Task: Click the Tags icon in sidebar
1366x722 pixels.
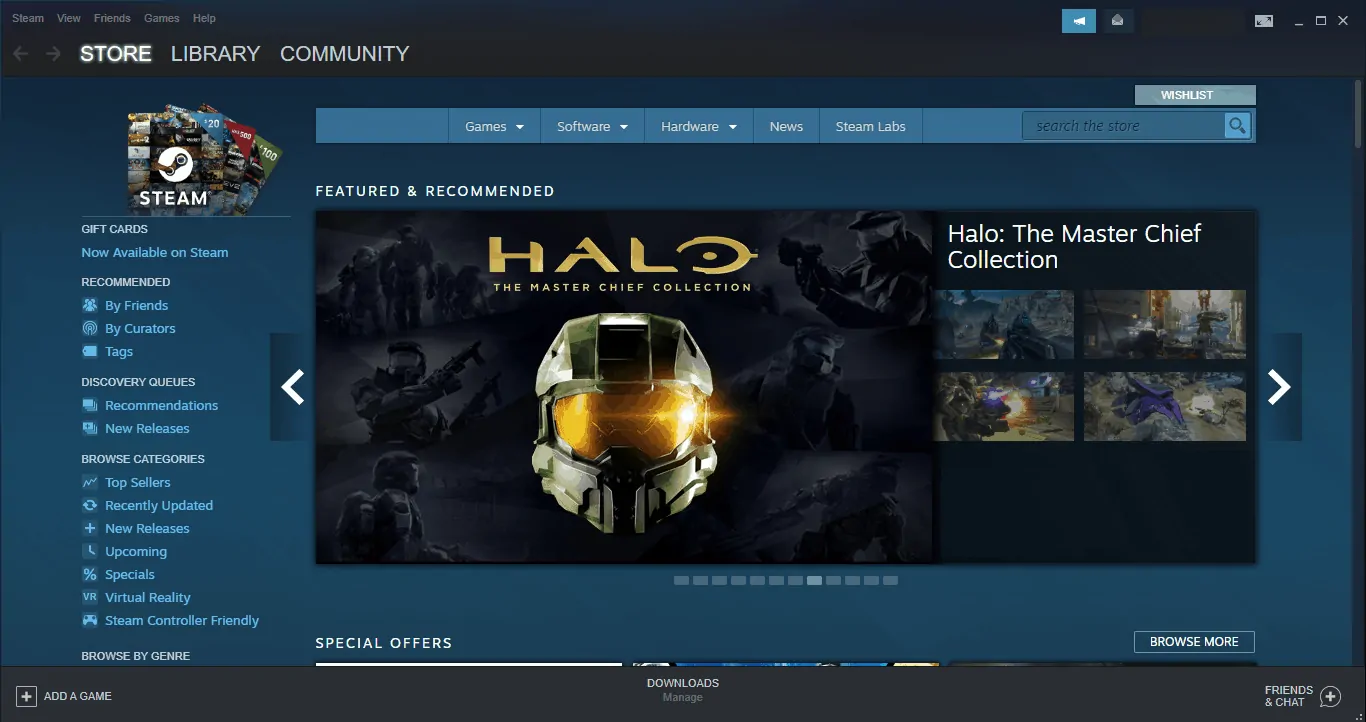Action: point(90,351)
